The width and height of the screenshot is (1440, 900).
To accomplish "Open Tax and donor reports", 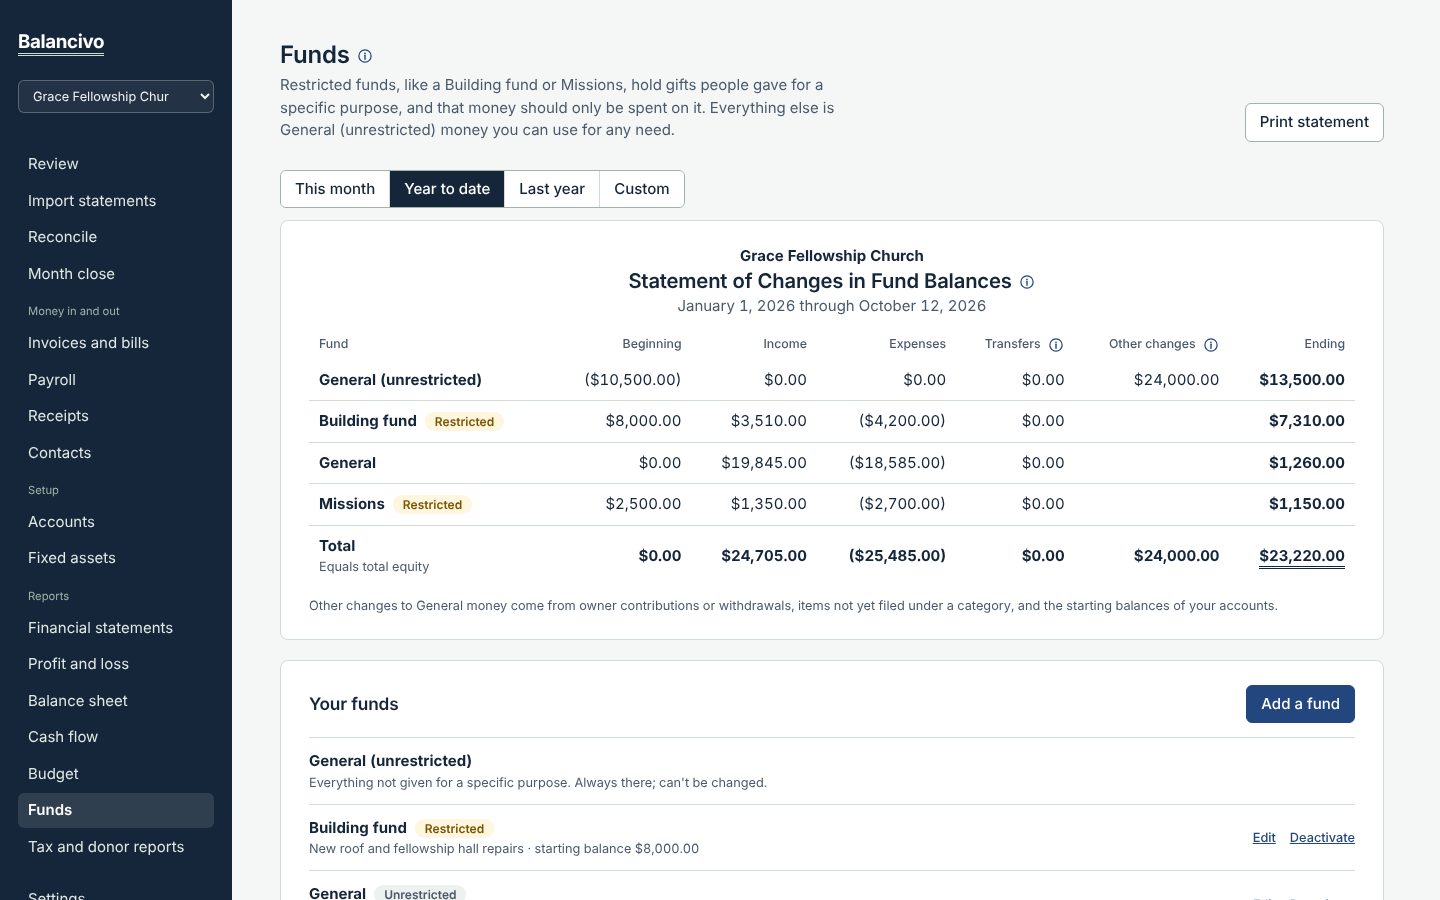I will pos(116,847).
